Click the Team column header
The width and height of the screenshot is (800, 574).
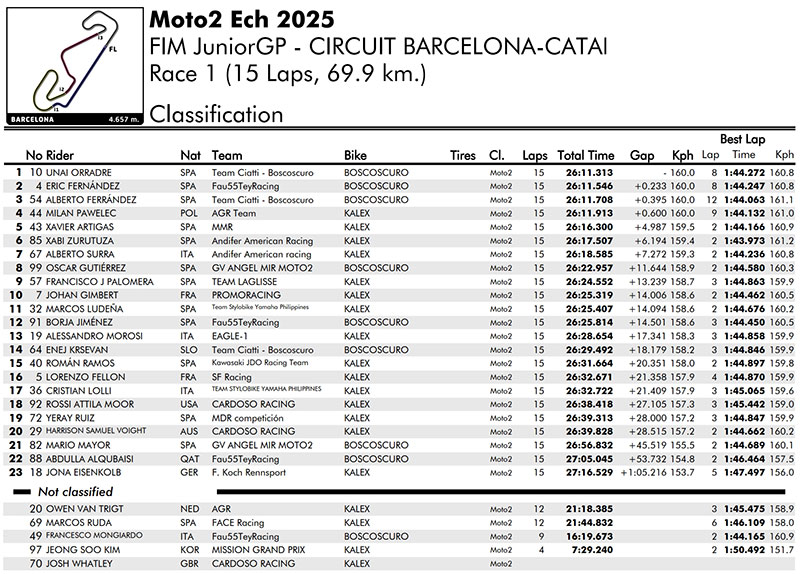pyautogui.click(x=227, y=155)
